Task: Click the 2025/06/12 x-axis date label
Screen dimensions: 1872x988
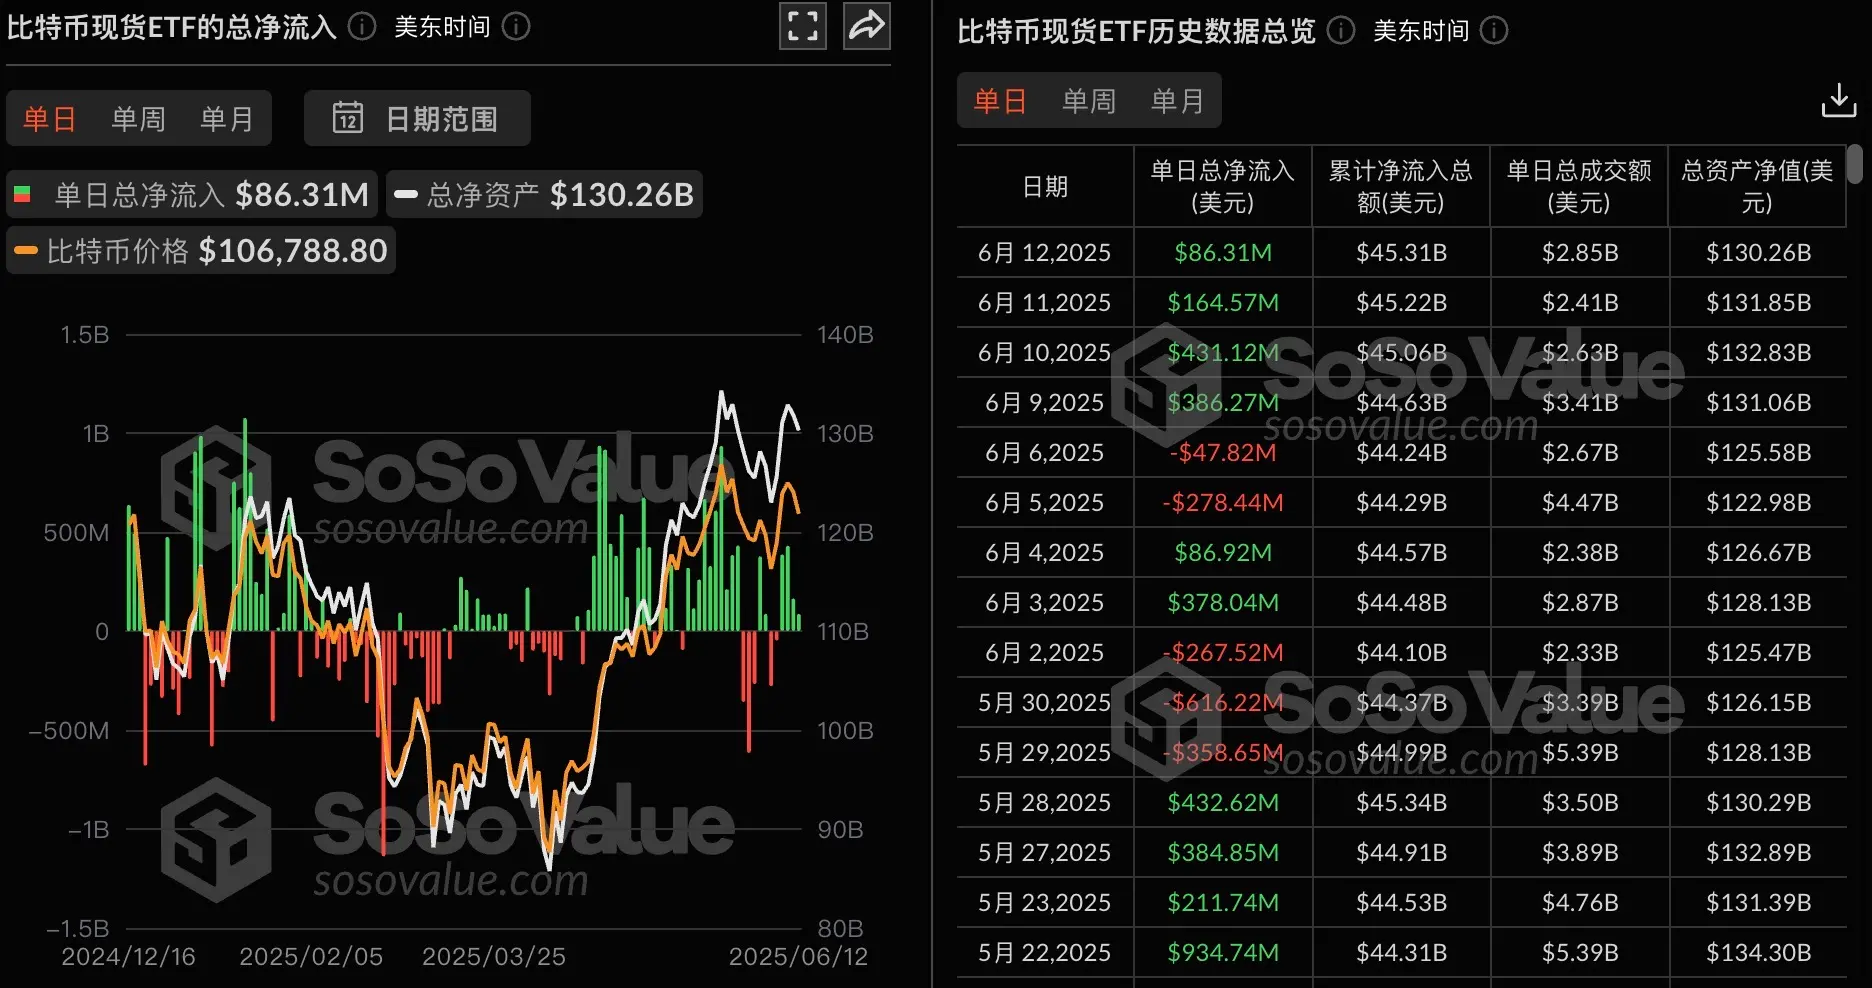Action: [x=798, y=957]
